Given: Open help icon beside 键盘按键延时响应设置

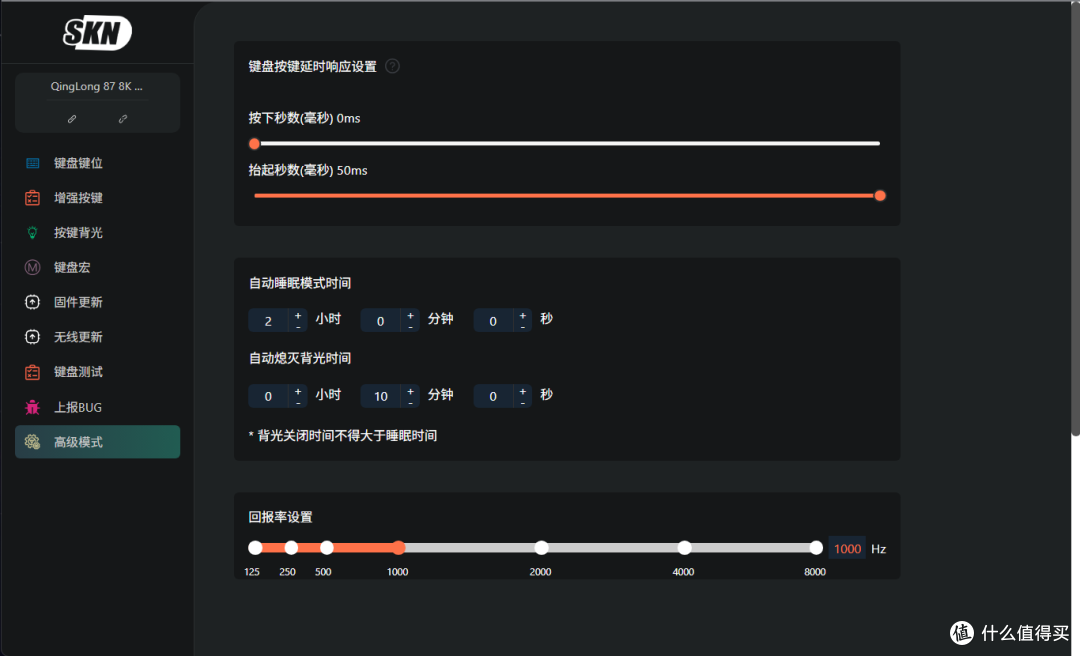Looking at the screenshot, I should (x=393, y=66).
